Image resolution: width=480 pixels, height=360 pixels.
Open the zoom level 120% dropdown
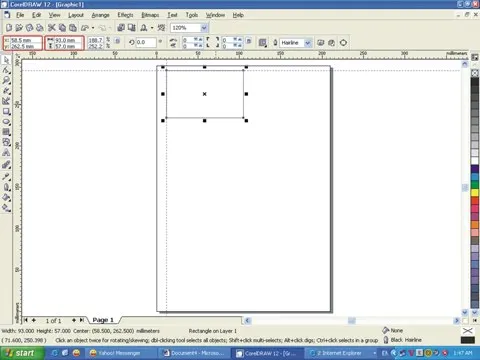pyautogui.click(x=204, y=28)
